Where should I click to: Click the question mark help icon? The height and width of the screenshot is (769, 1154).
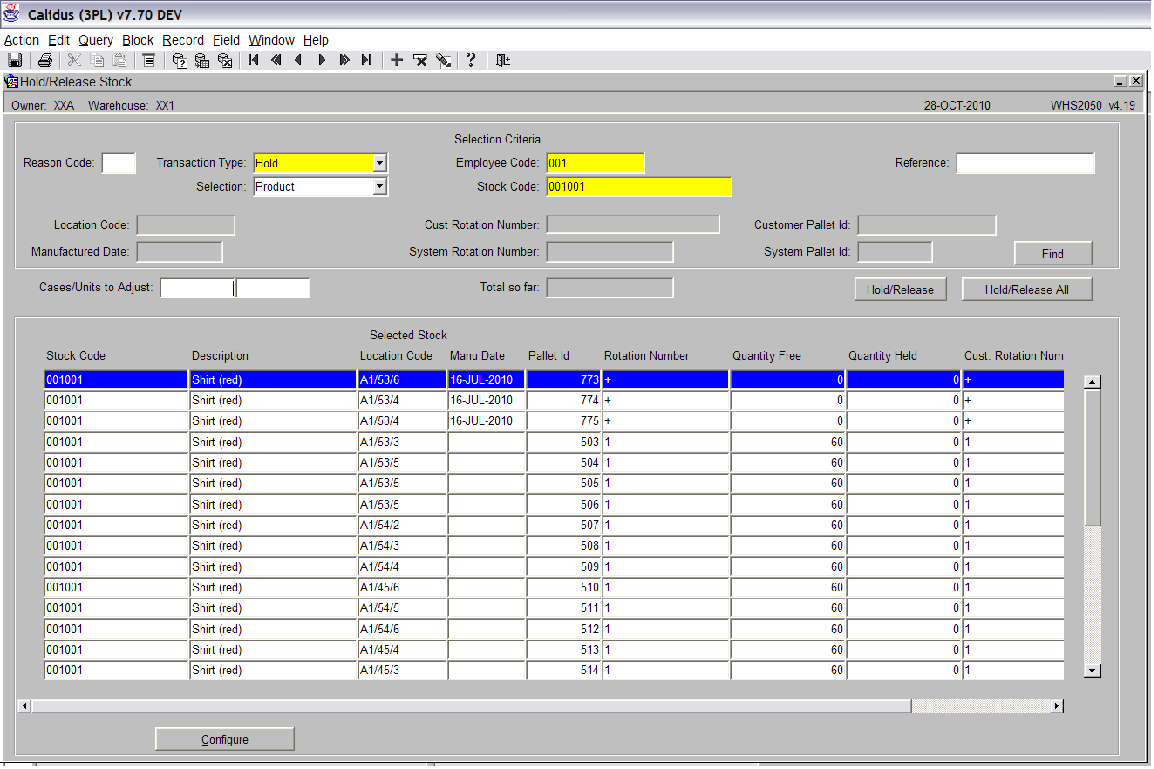471,60
